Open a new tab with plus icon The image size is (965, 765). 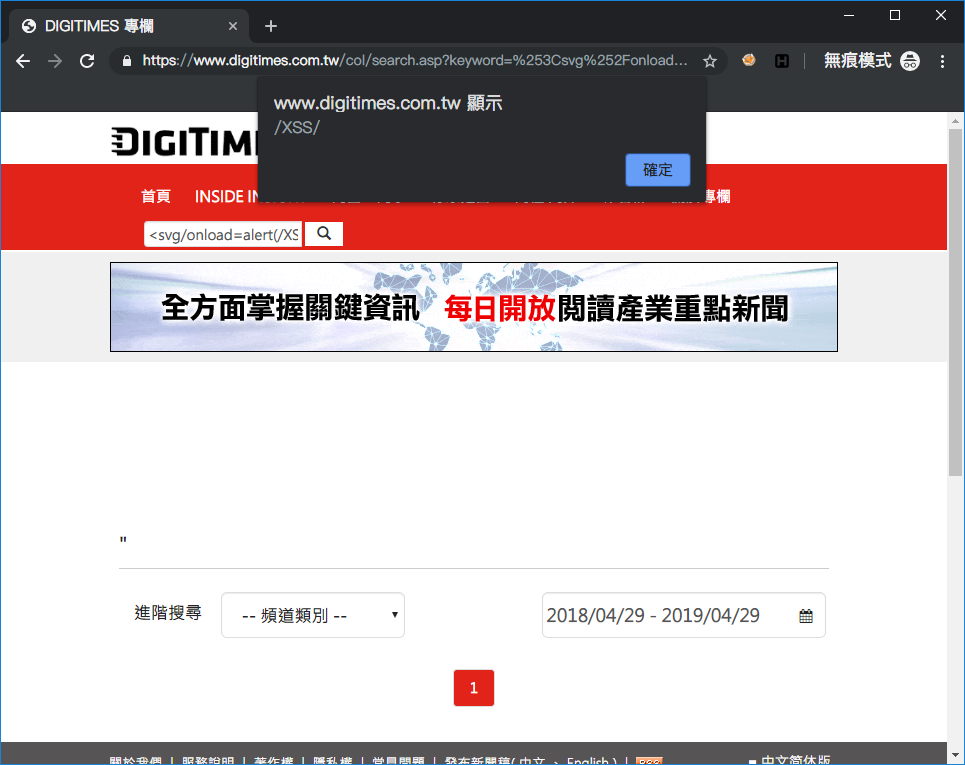pos(271,26)
